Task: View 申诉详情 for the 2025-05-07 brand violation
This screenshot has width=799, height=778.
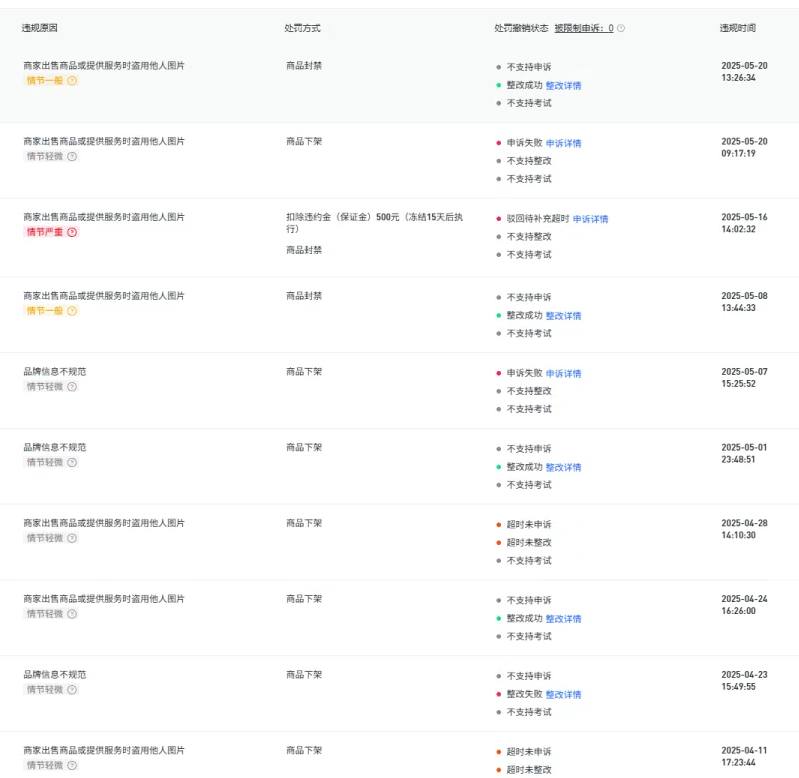Action: point(563,373)
